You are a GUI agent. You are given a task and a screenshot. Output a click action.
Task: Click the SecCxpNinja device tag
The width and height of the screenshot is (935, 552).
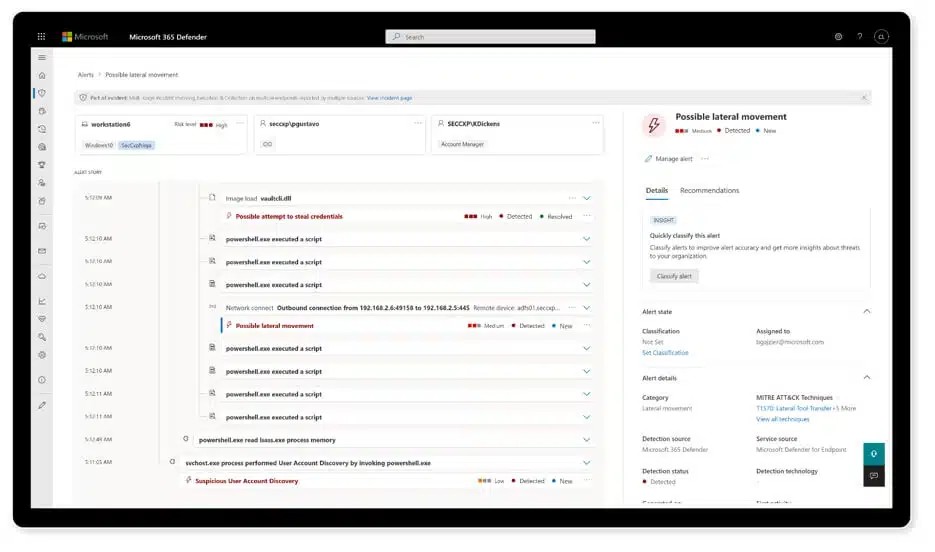pos(136,145)
